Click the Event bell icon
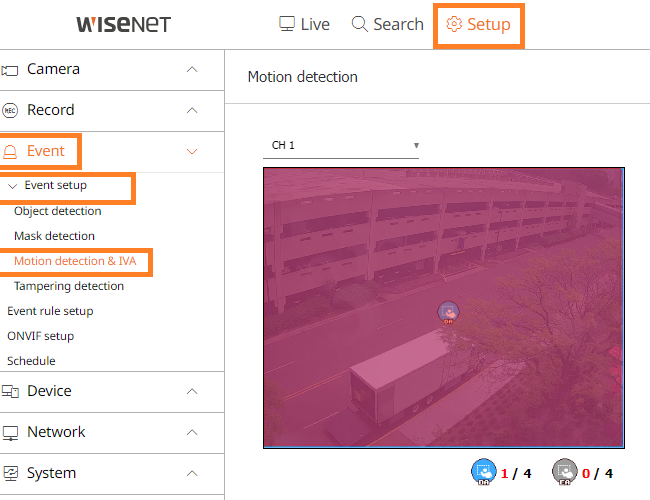Screen dimensions: 650x500 (x=10, y=152)
